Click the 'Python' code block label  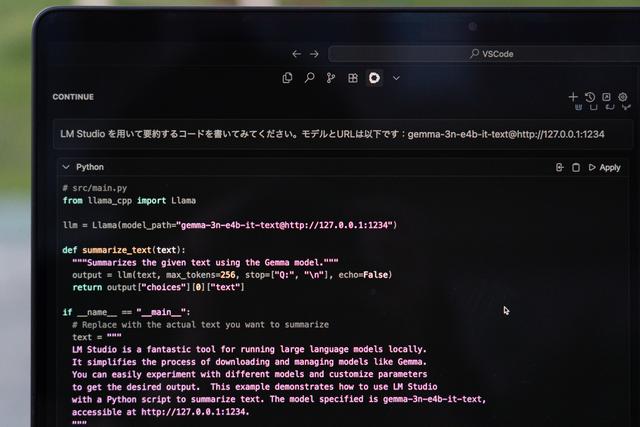(90, 167)
